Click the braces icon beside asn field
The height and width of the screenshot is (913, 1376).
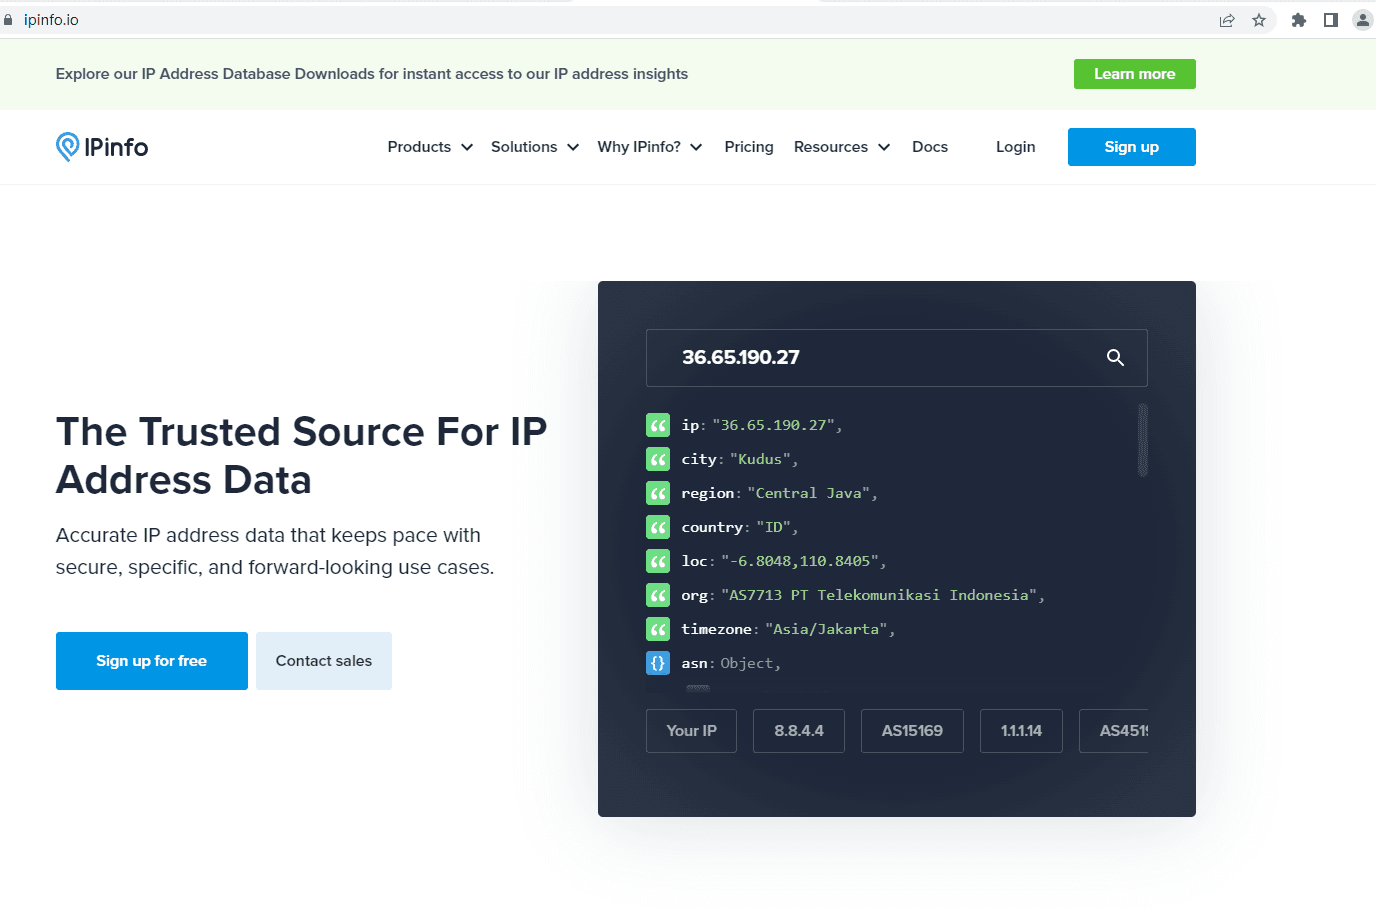point(658,663)
